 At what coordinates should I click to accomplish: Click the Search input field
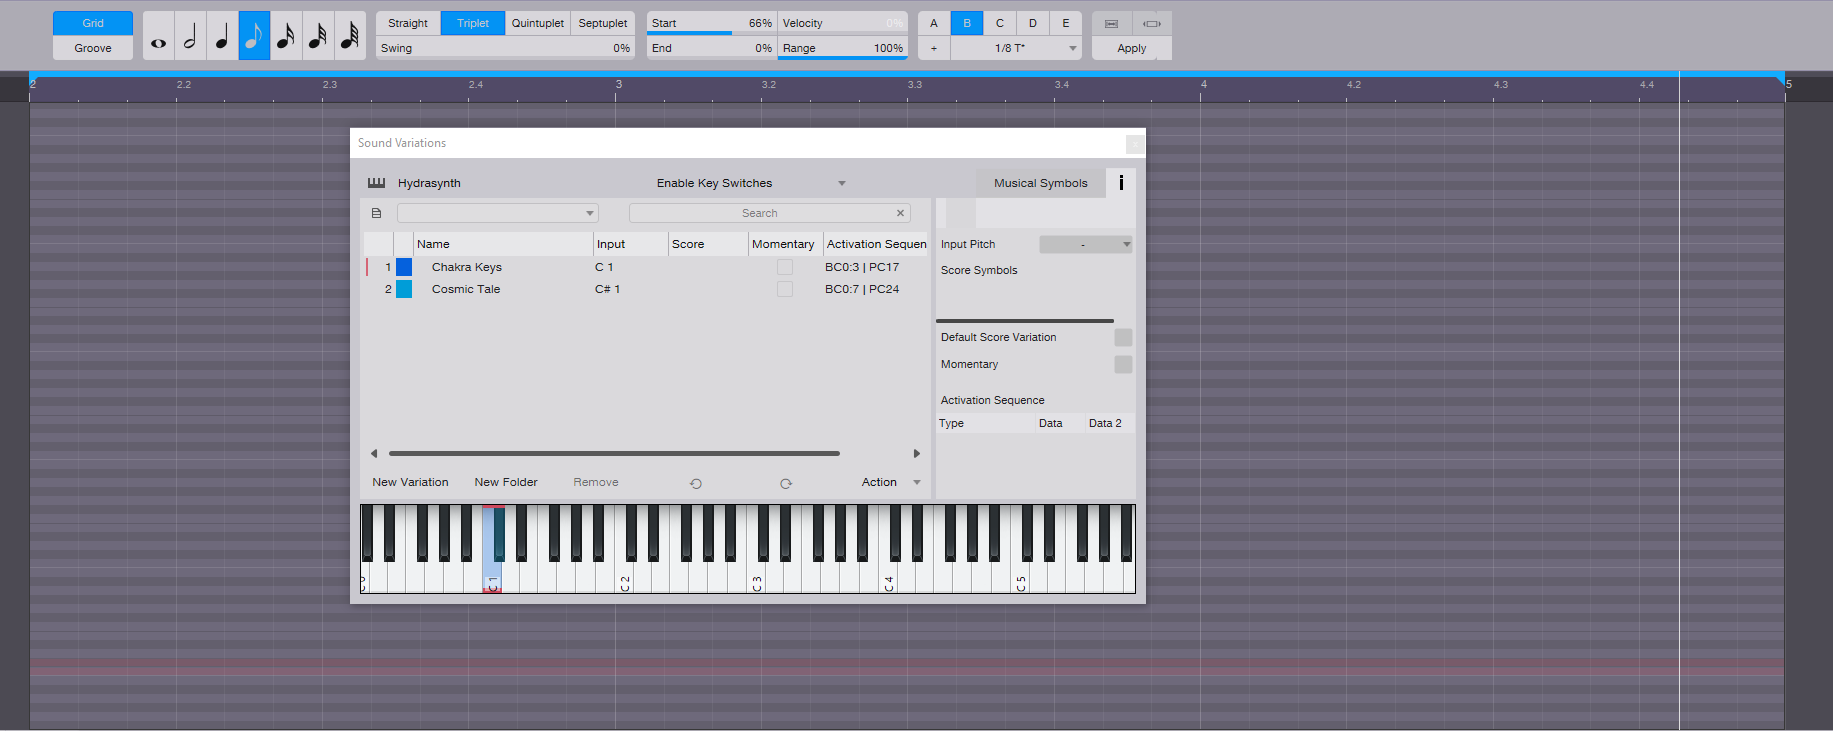pyautogui.click(x=760, y=213)
